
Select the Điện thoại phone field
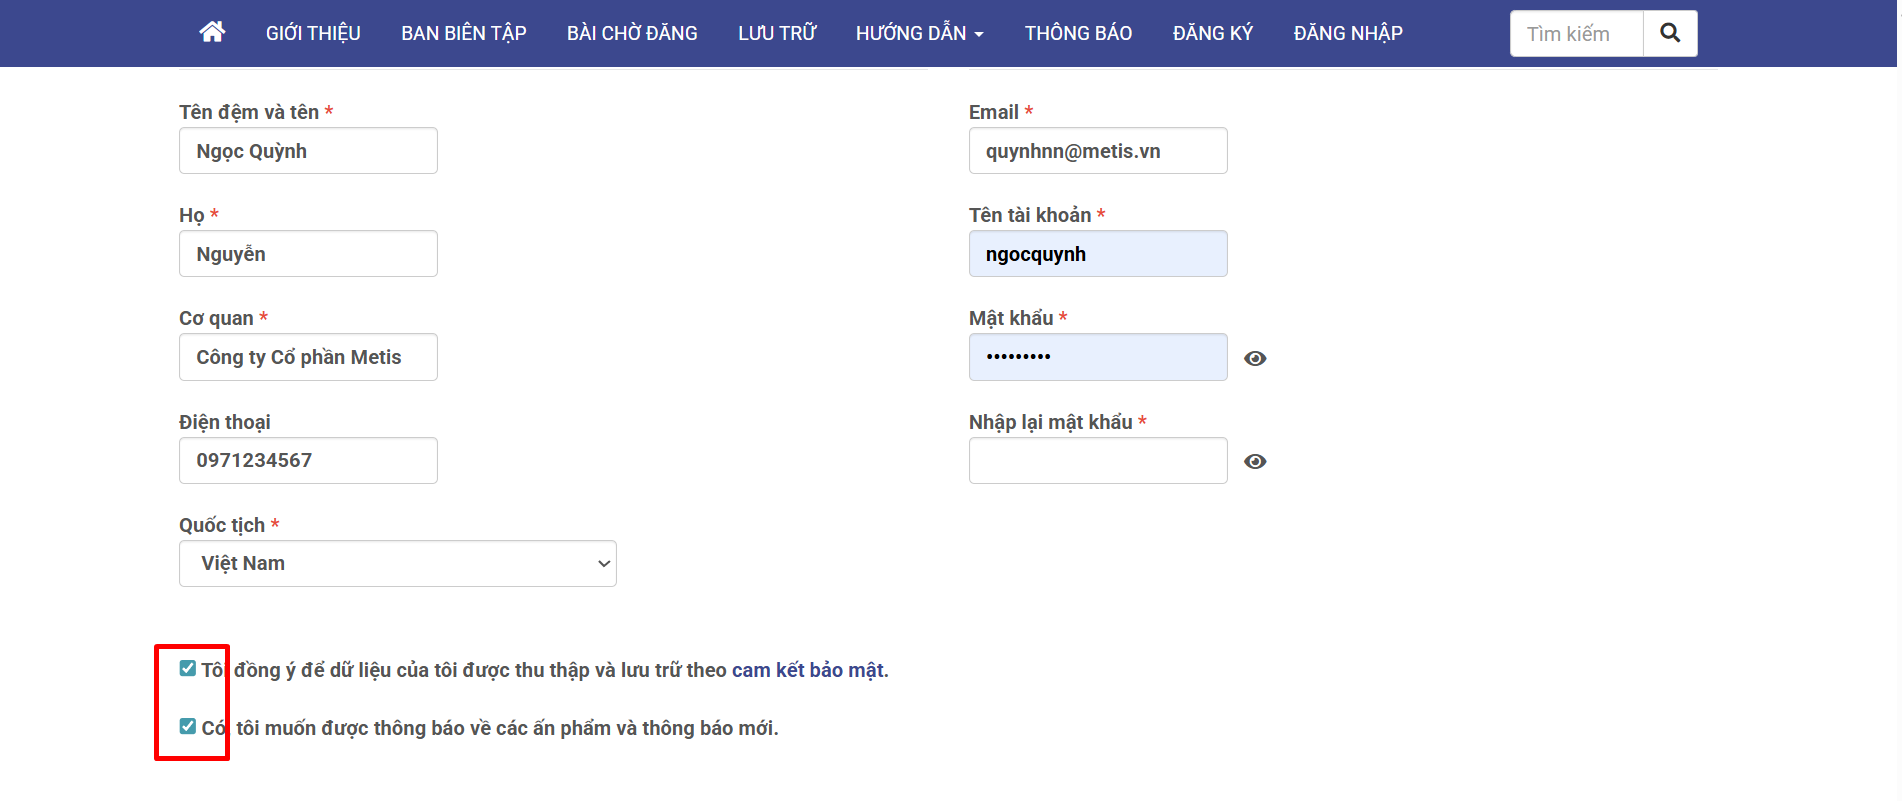(308, 461)
